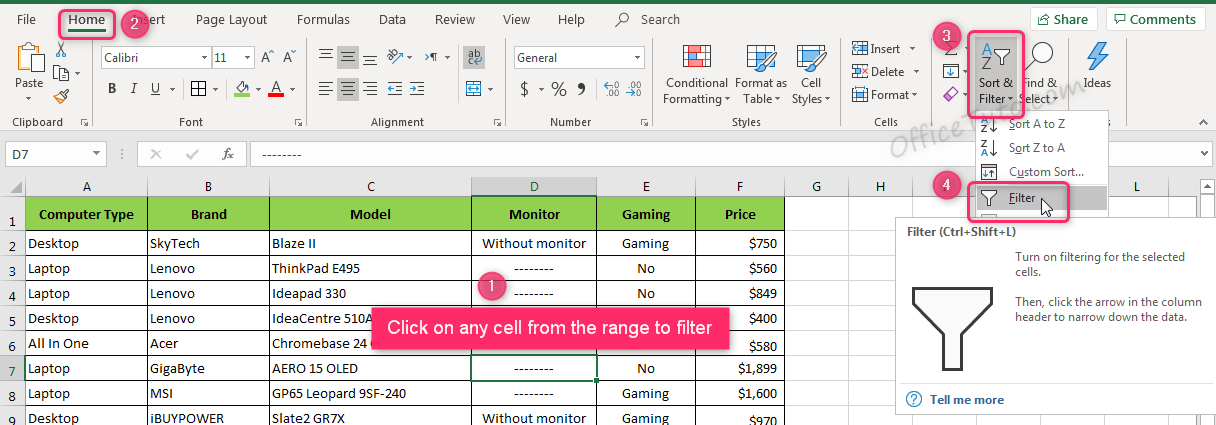Image resolution: width=1216 pixels, height=425 pixels.
Task: Expand the Format as Table gallery
Action: pyautogui.click(x=760, y=73)
